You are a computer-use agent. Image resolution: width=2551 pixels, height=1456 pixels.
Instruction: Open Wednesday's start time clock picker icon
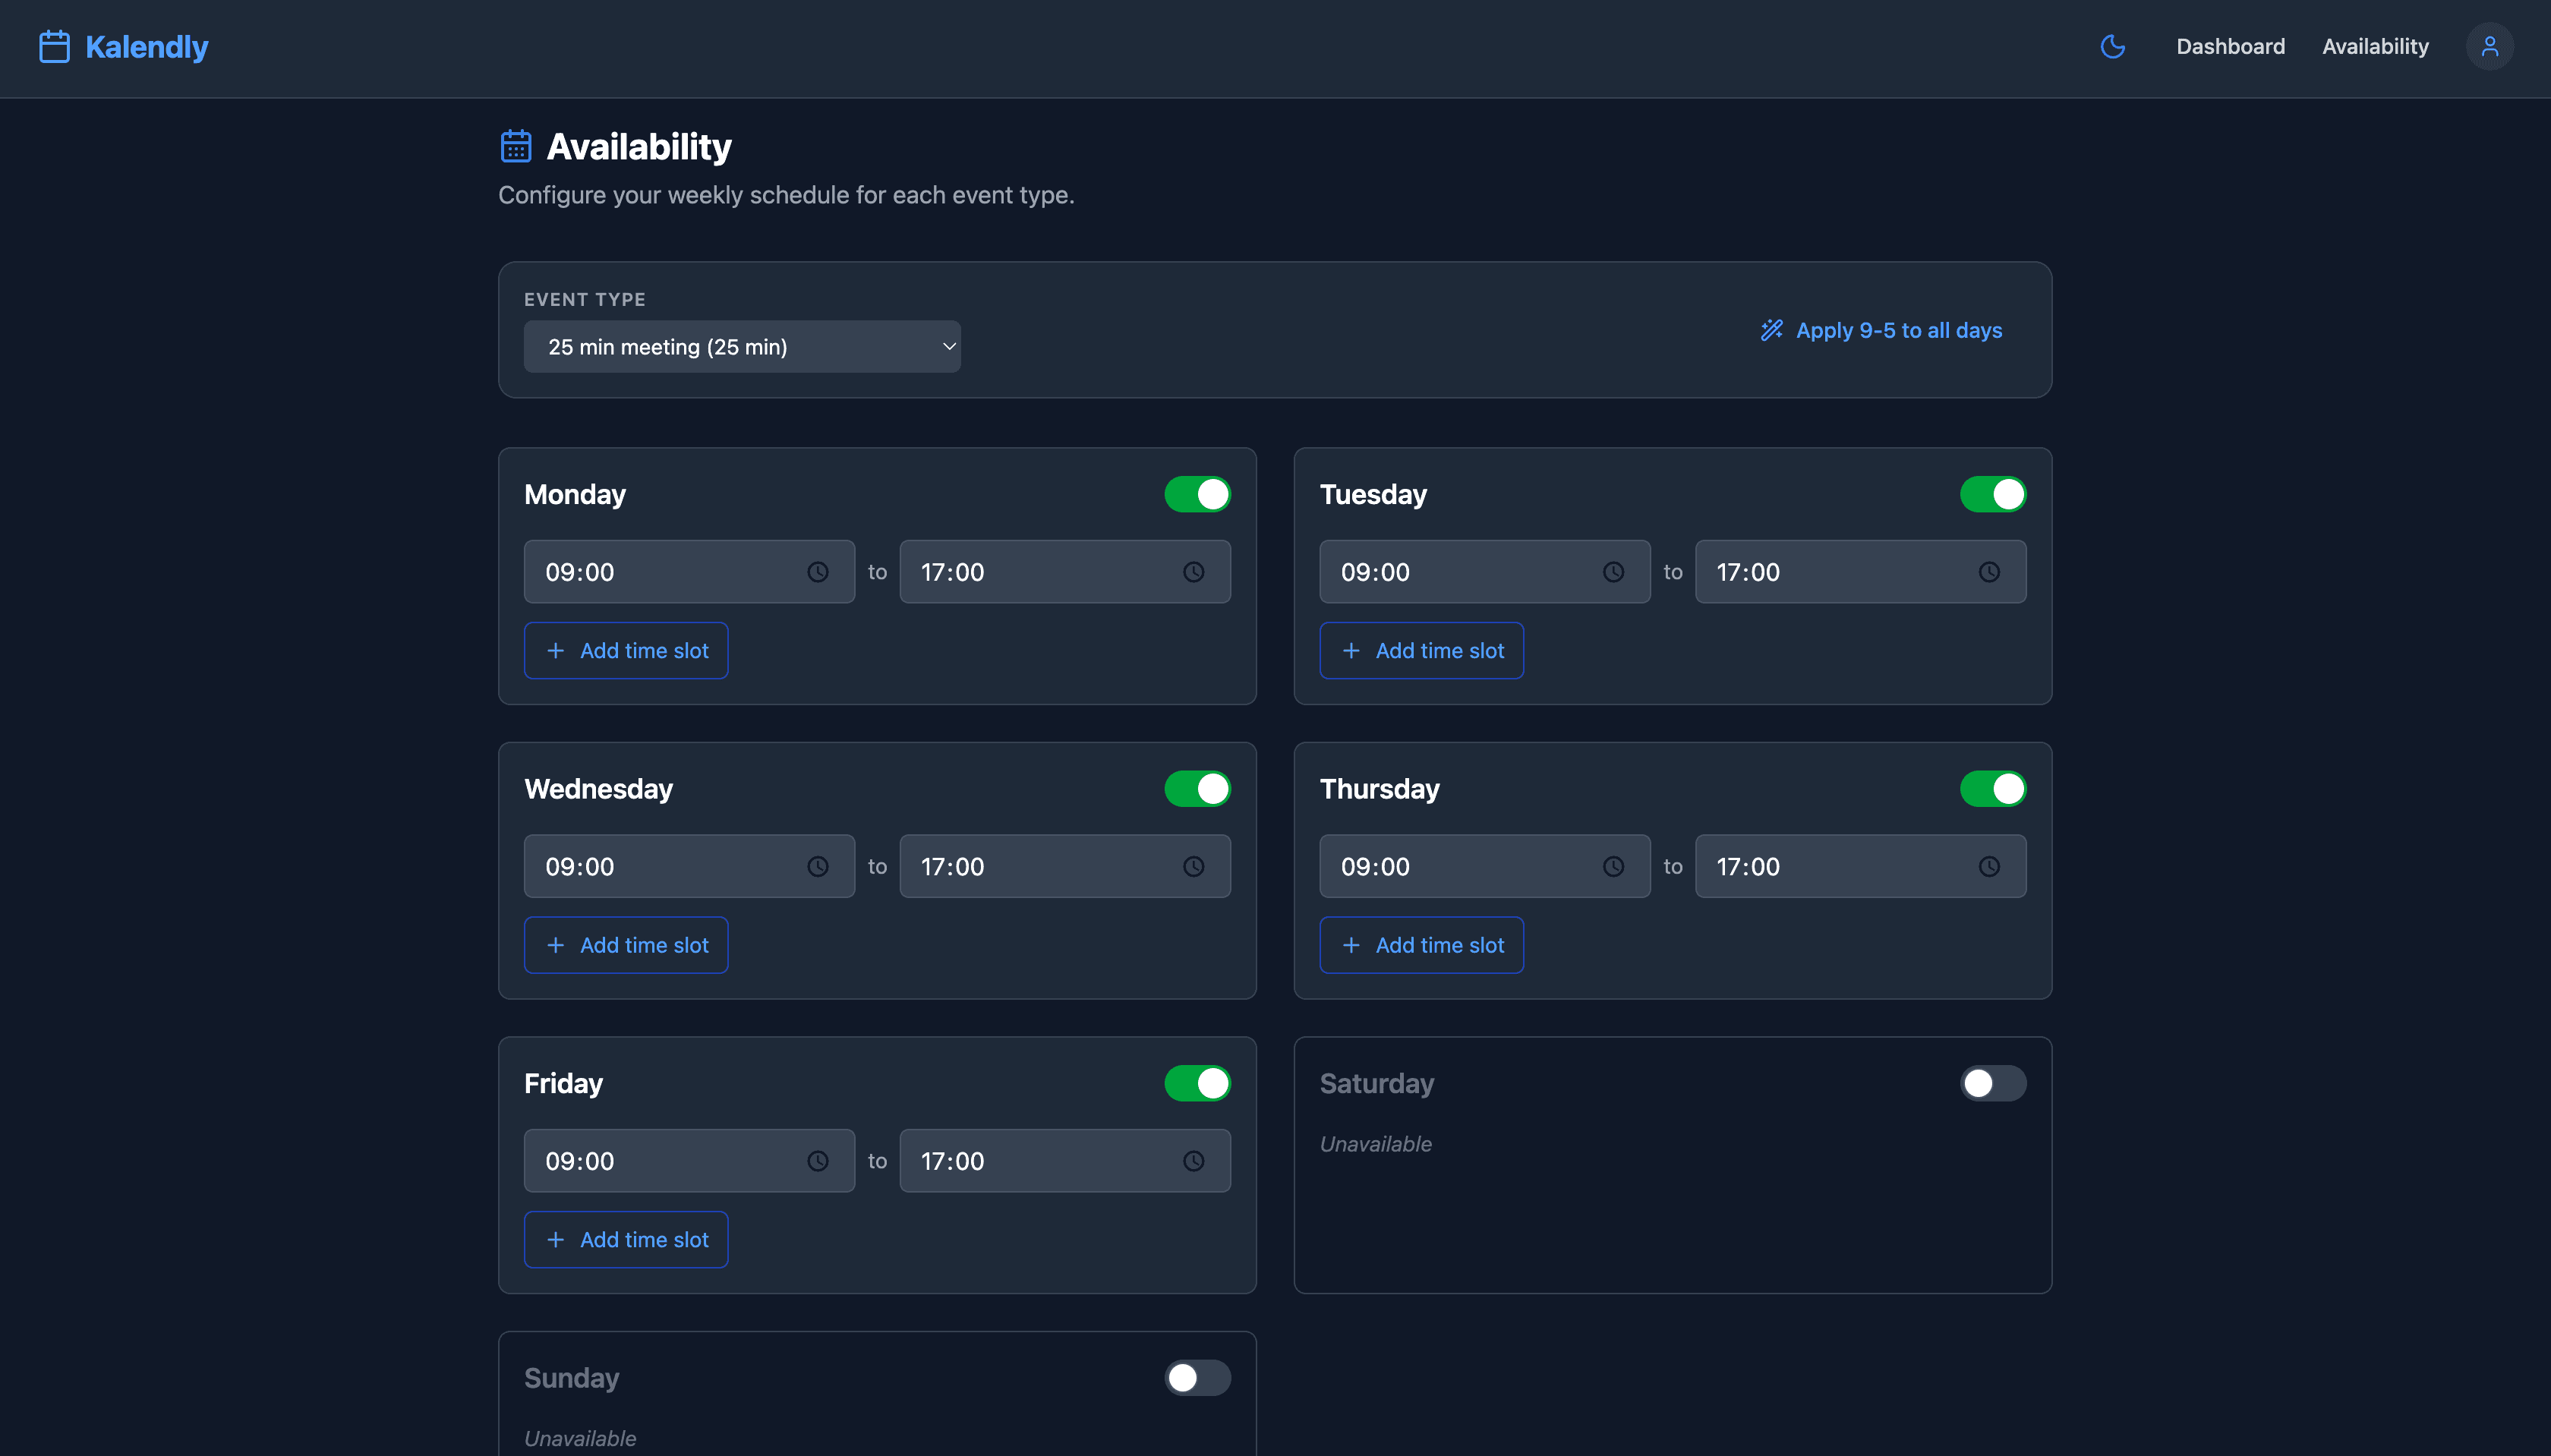click(x=817, y=866)
